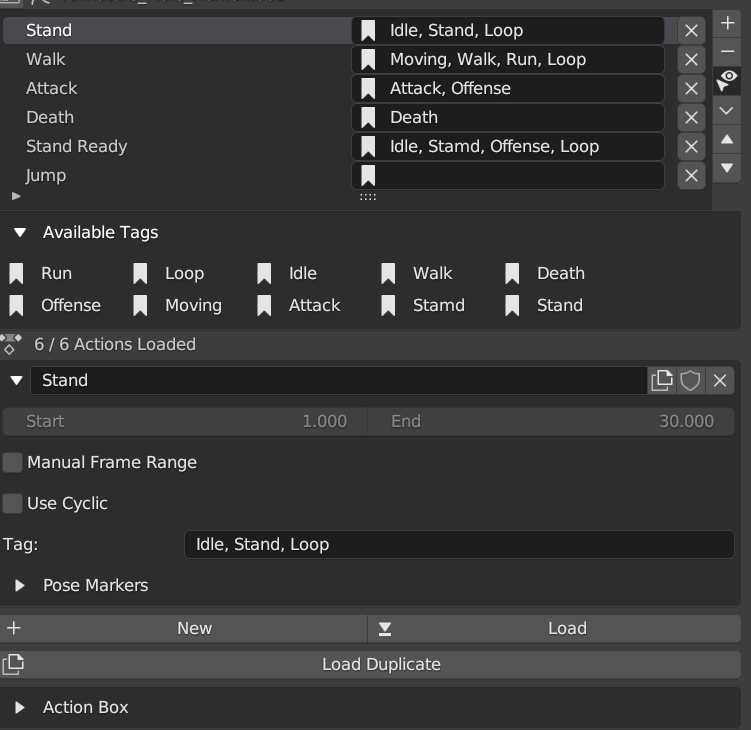Click the Tag input field
751x730 pixels.
click(x=459, y=544)
